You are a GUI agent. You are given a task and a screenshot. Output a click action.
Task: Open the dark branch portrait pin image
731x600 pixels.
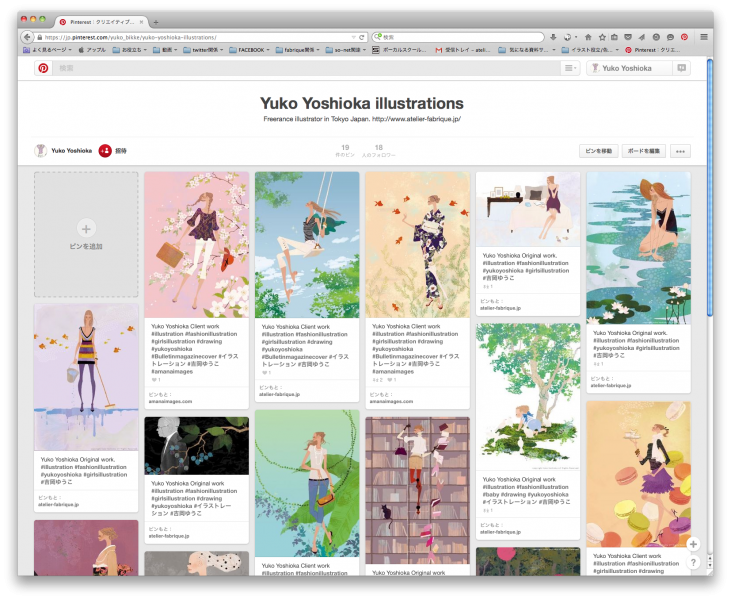click(x=196, y=446)
